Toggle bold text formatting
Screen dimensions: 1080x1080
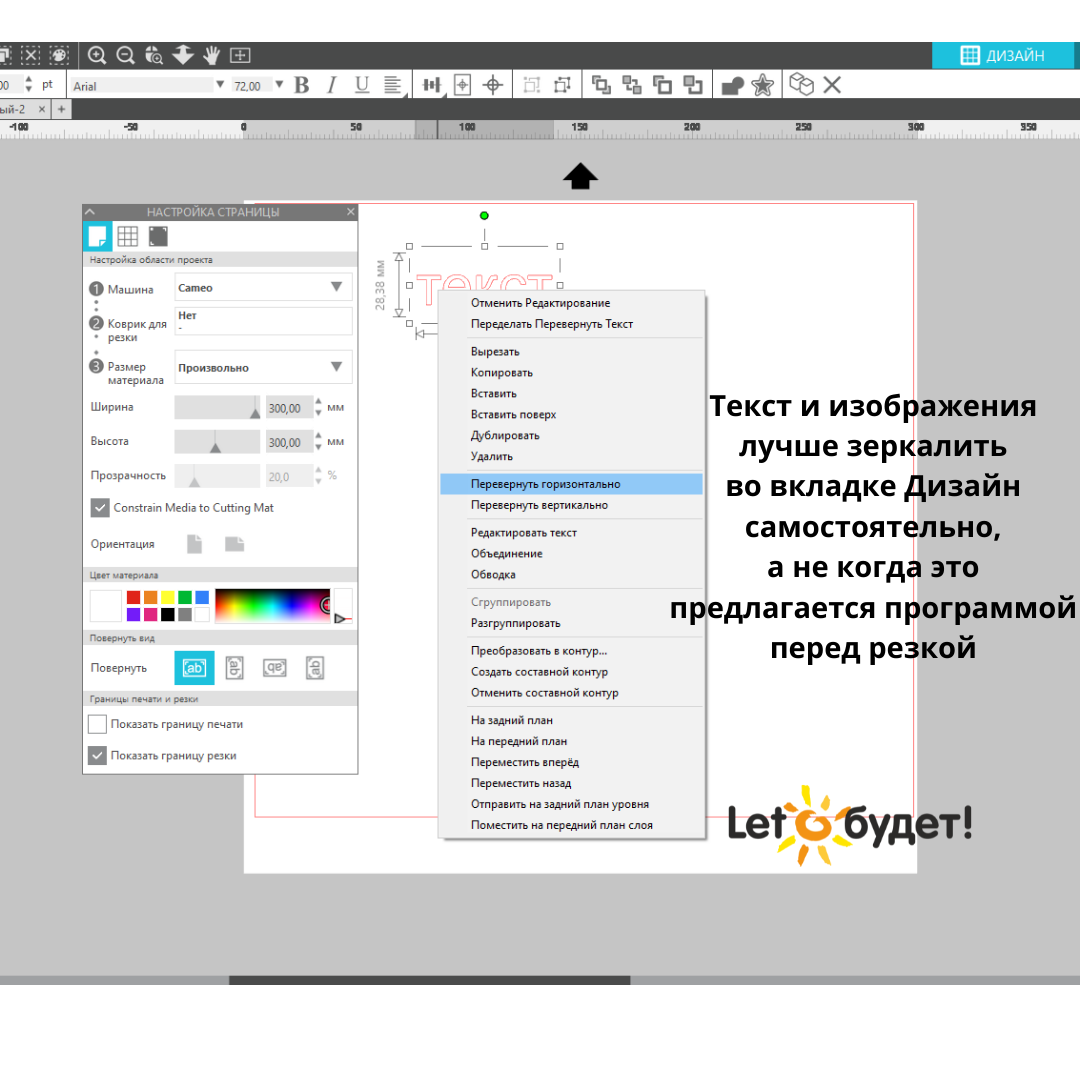[x=302, y=85]
